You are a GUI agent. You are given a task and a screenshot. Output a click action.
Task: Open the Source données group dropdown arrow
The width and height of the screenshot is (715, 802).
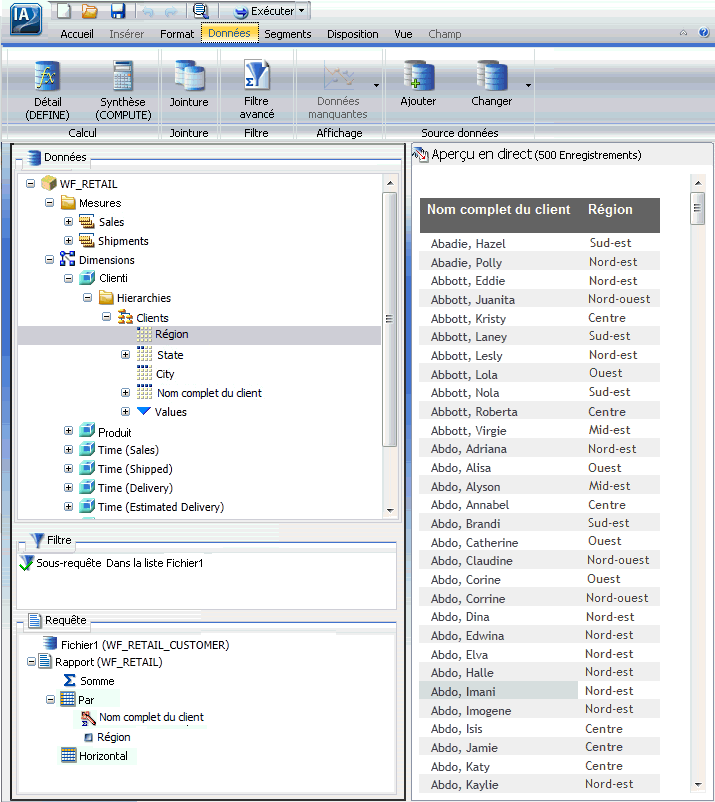[528, 85]
